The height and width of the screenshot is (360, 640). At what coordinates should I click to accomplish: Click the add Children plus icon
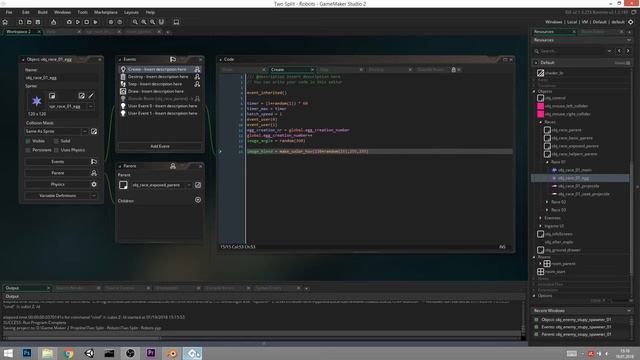[x=198, y=200]
